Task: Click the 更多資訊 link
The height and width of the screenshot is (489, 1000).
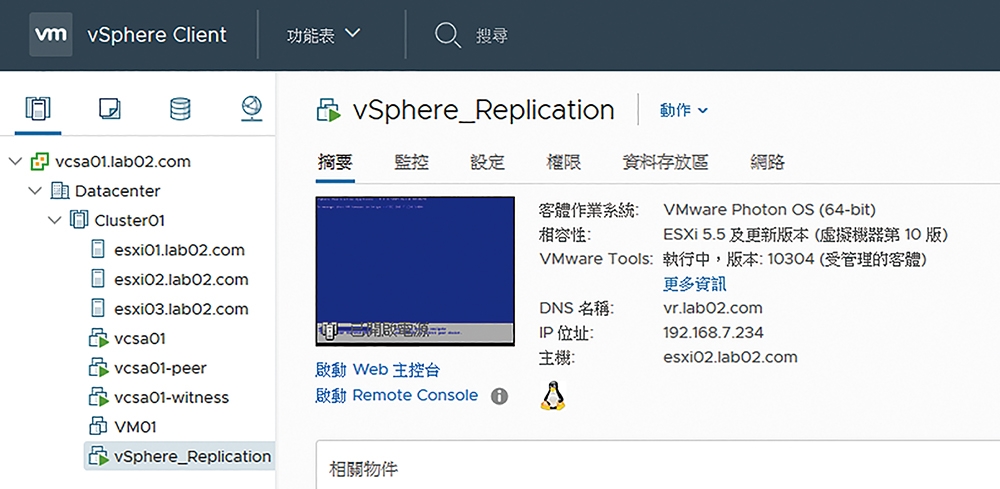Action: [x=695, y=284]
